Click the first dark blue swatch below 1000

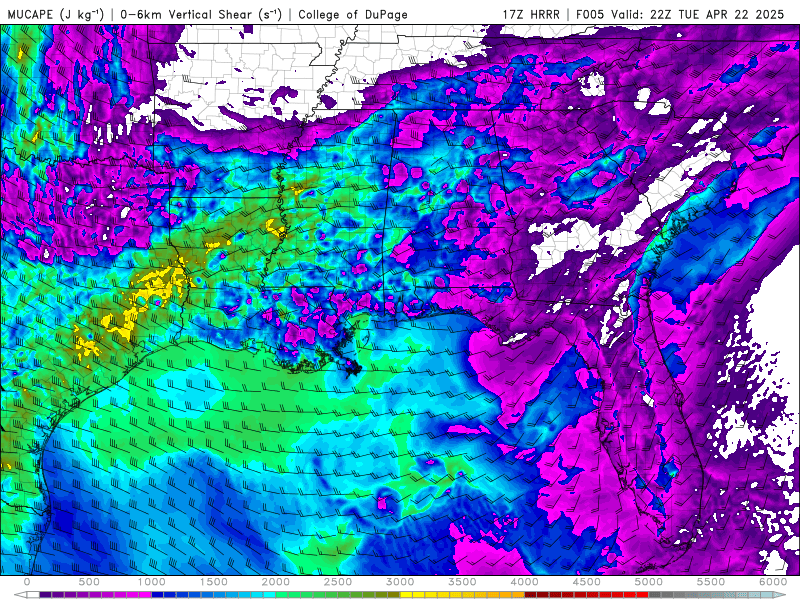click(x=158, y=594)
